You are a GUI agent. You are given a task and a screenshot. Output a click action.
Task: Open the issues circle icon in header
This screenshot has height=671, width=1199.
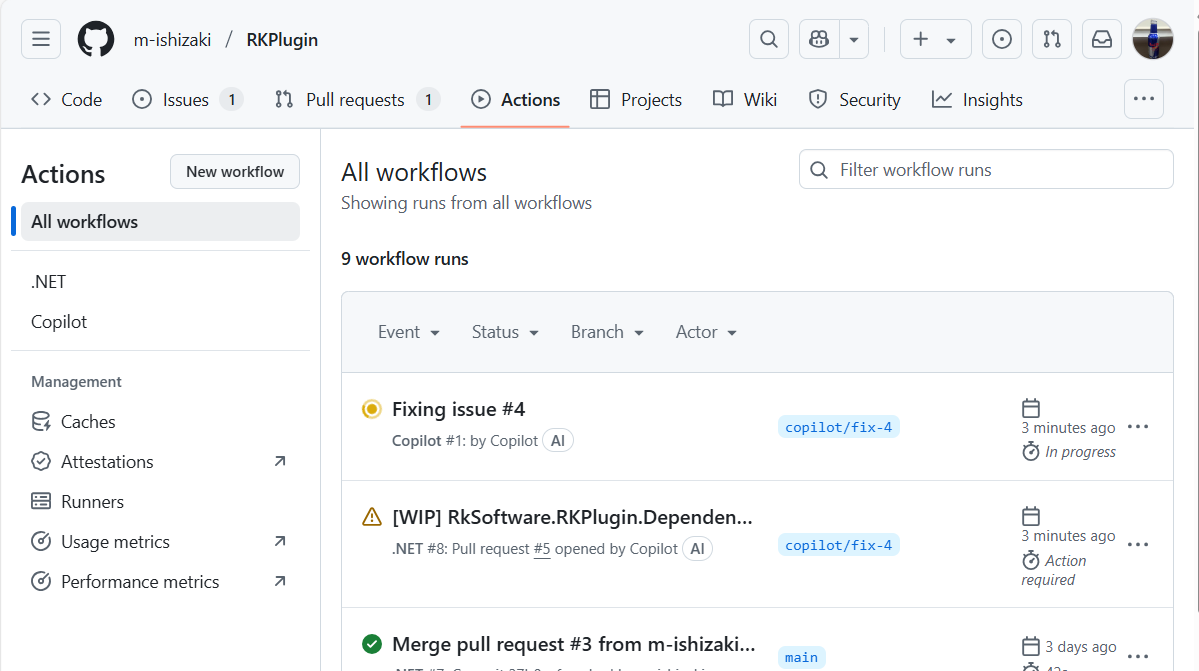coord(1001,39)
